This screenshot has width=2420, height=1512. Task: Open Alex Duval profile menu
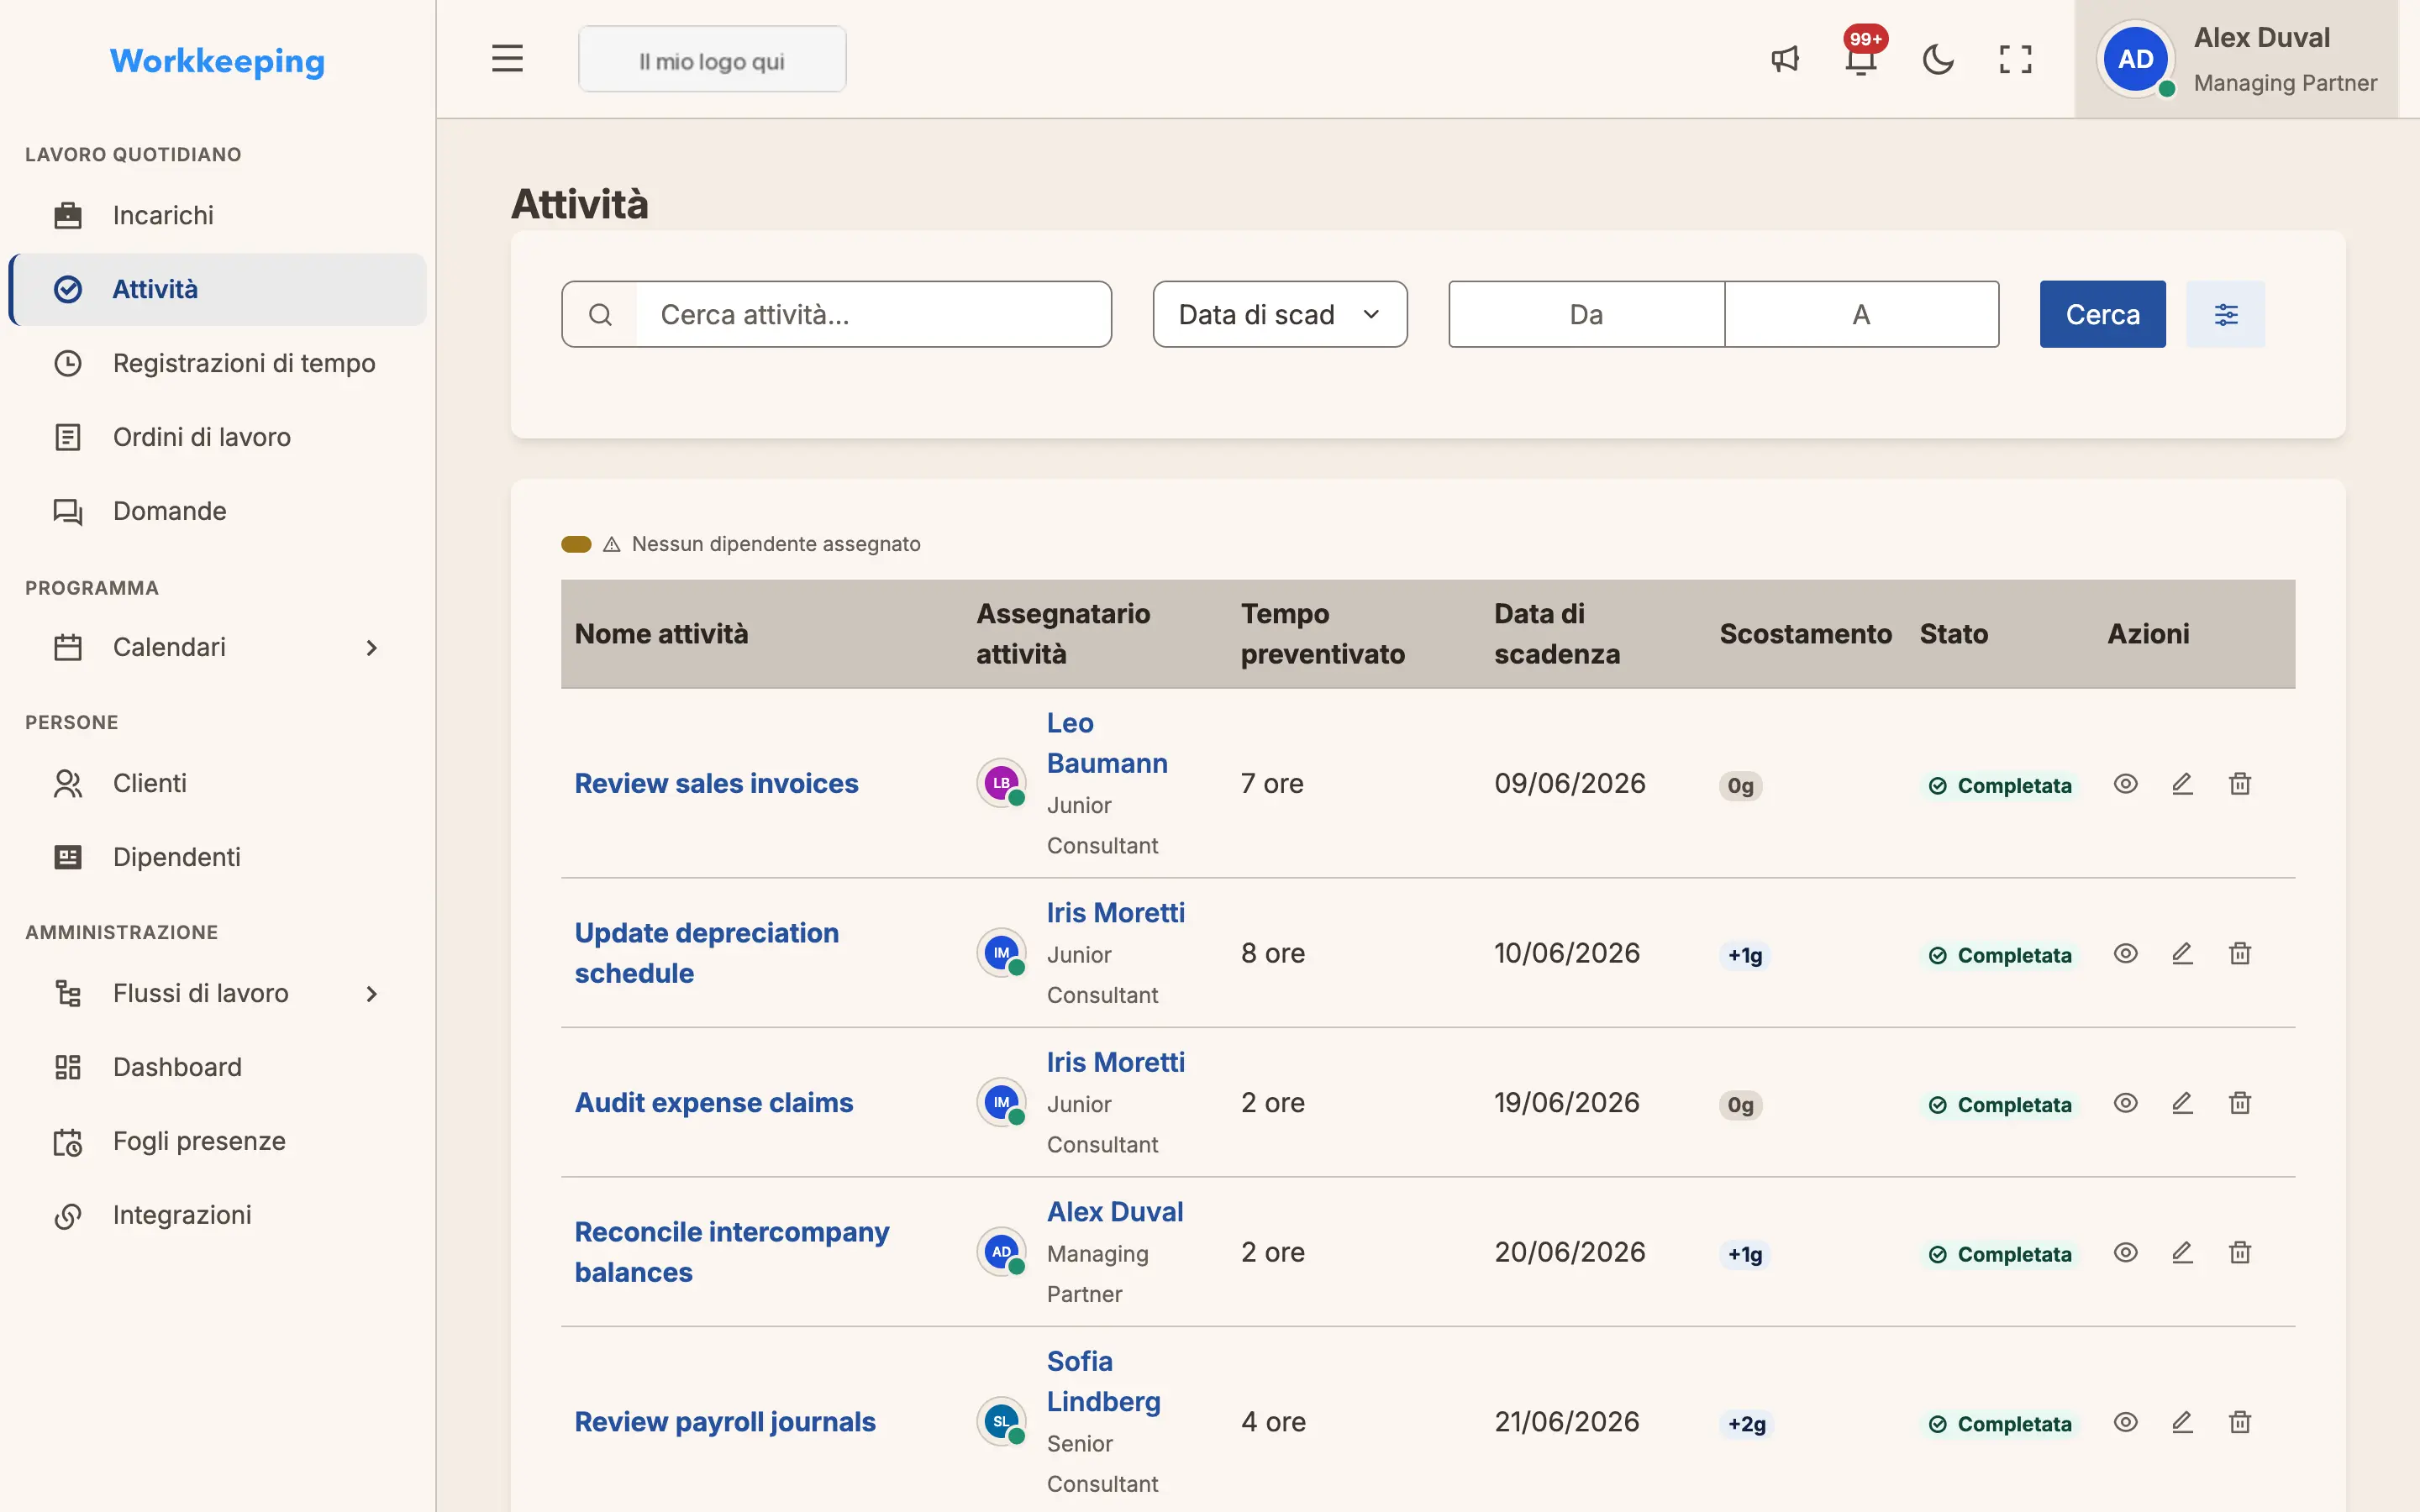pyautogui.click(x=2237, y=59)
